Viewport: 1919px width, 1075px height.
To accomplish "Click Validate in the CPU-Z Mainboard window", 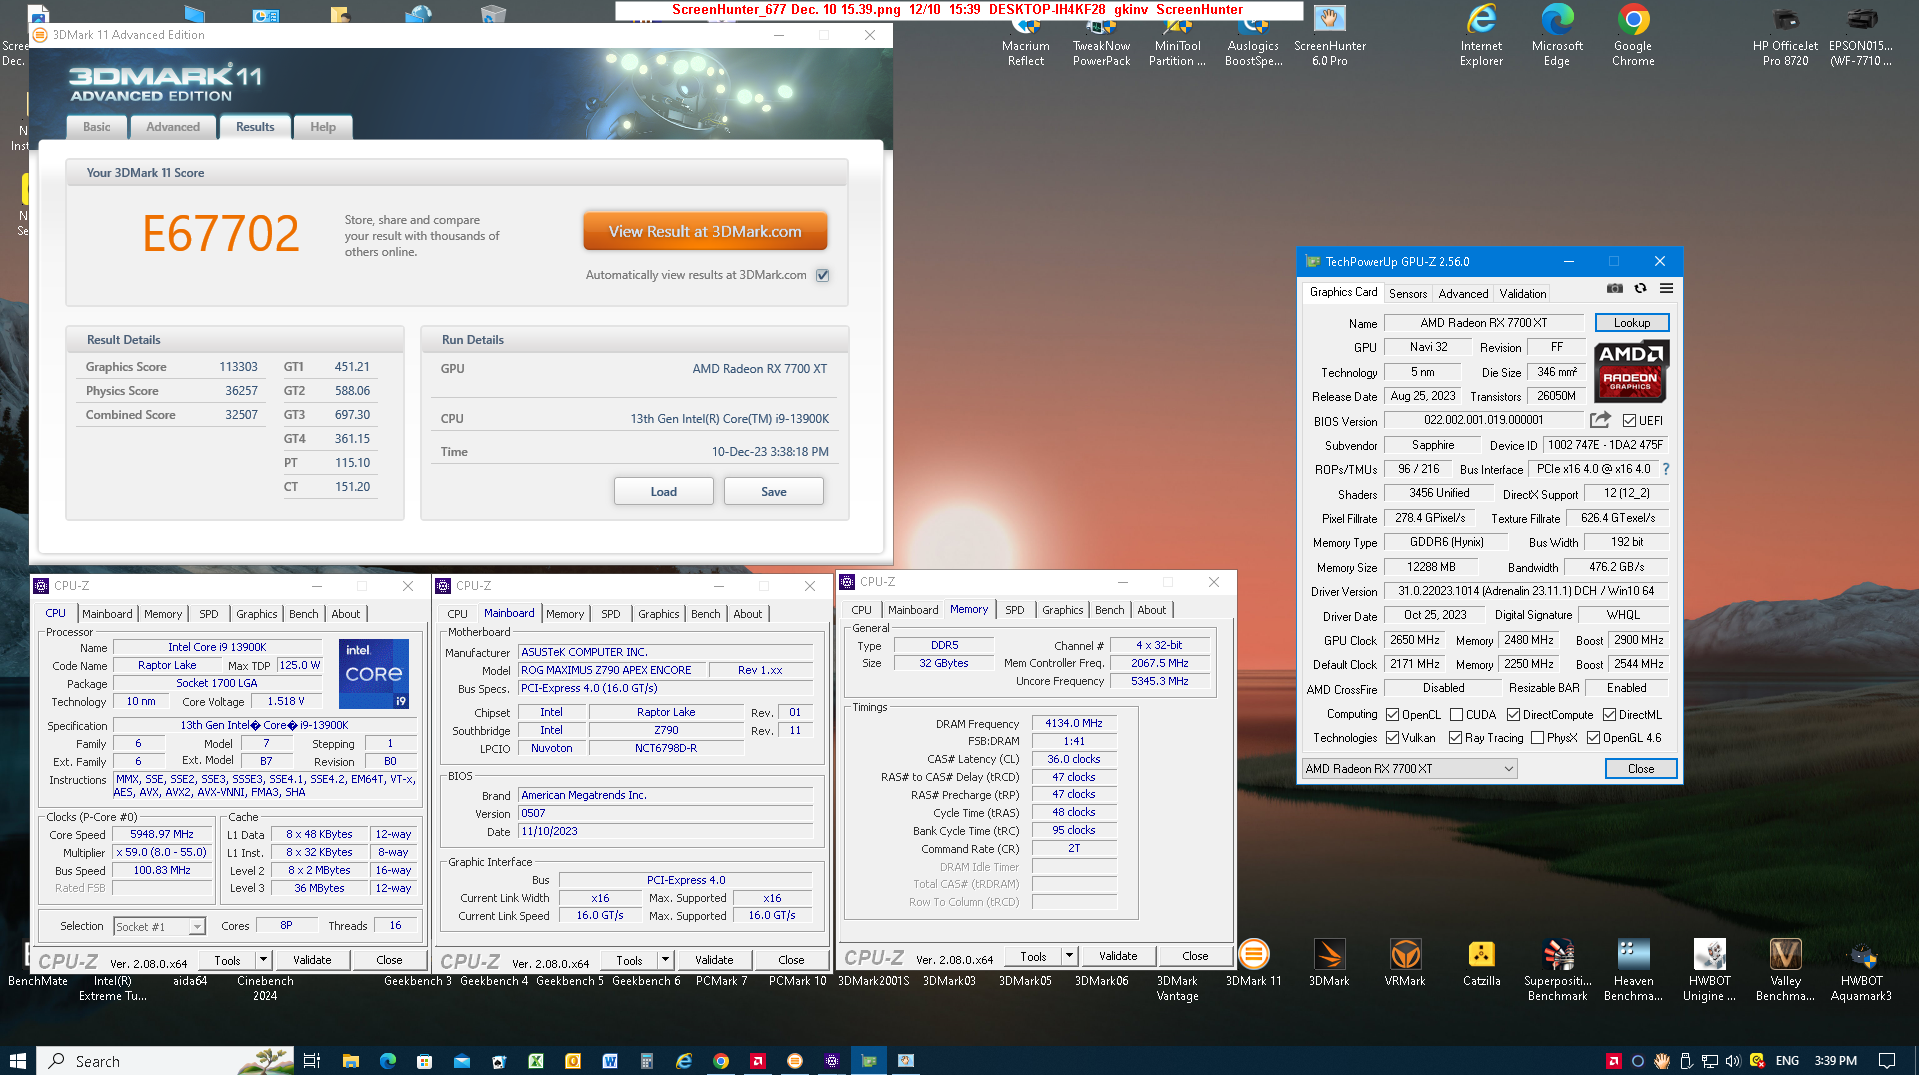I will tap(713, 959).
